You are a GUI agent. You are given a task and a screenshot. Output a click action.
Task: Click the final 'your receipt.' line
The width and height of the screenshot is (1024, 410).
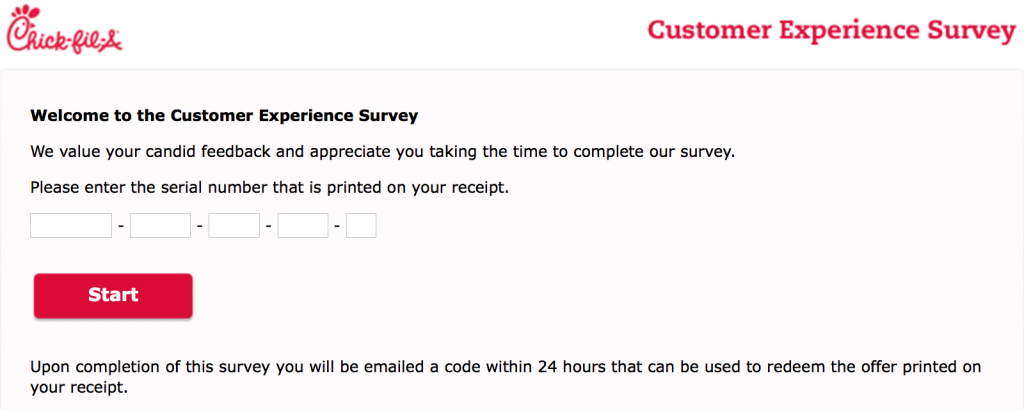tap(79, 388)
